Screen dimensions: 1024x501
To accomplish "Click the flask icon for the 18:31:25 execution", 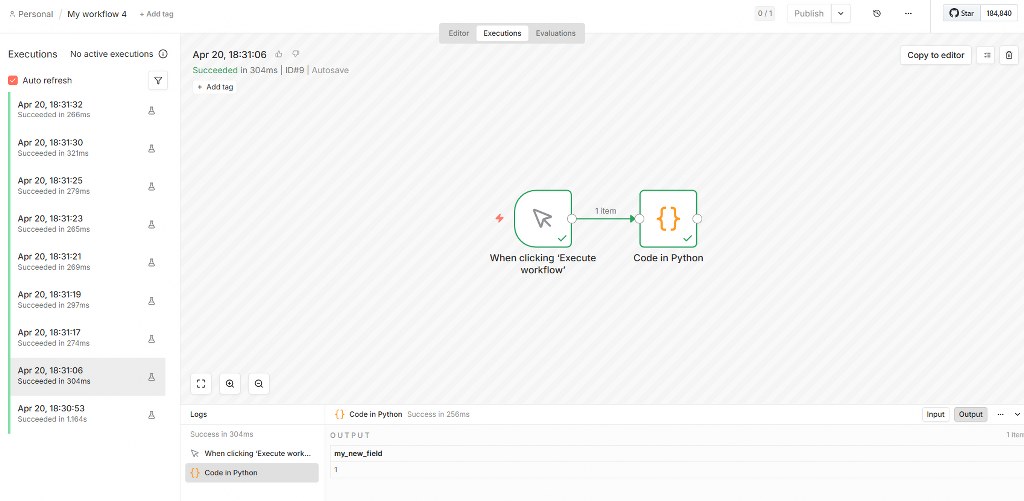I will tap(152, 187).
